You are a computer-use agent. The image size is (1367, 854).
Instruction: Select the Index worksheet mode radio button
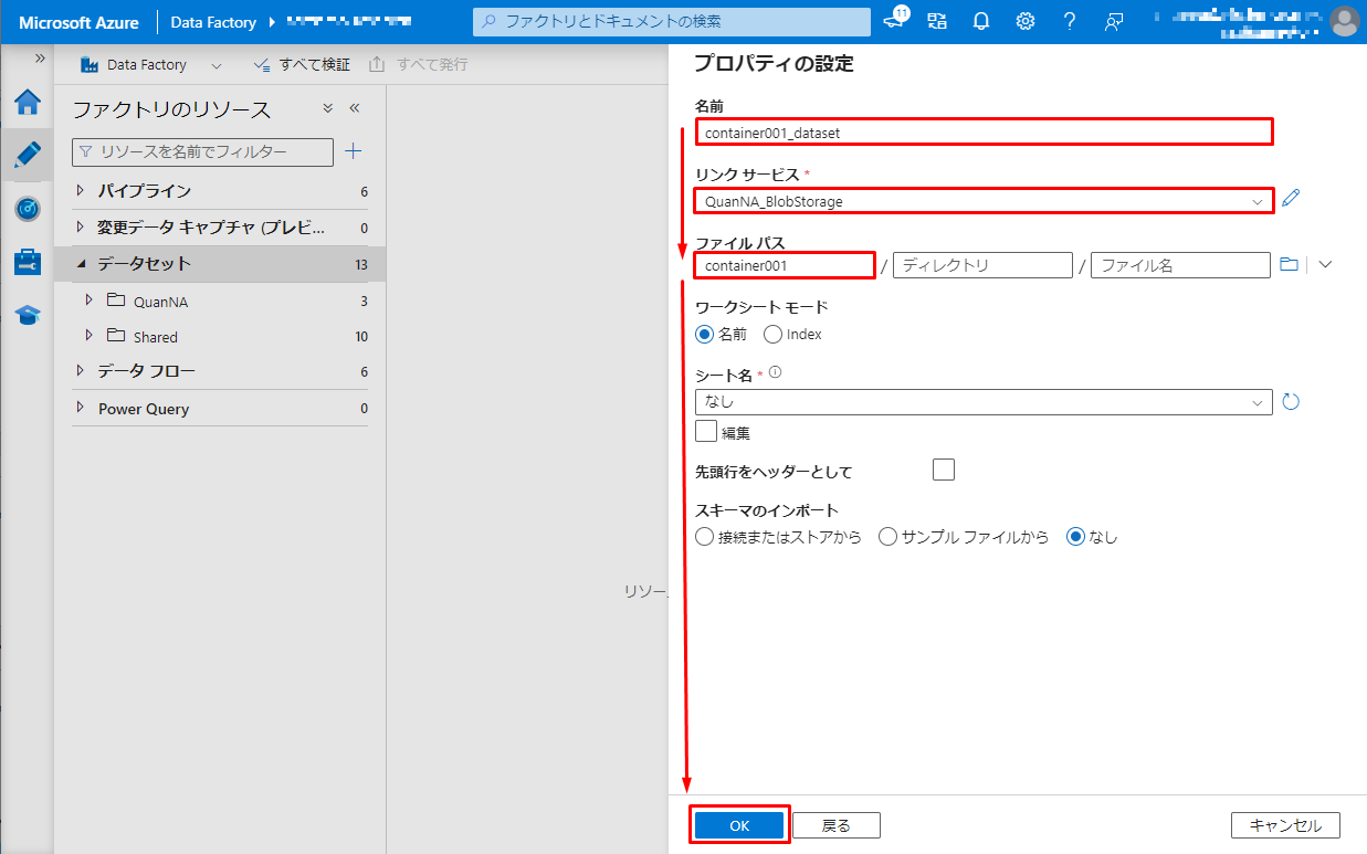click(773, 334)
